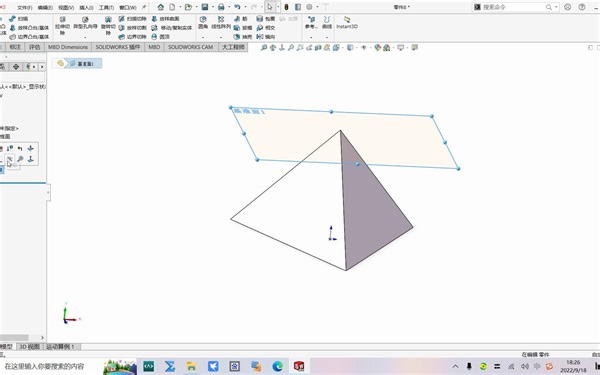Open the 文件(F) menu

[x=24, y=7]
